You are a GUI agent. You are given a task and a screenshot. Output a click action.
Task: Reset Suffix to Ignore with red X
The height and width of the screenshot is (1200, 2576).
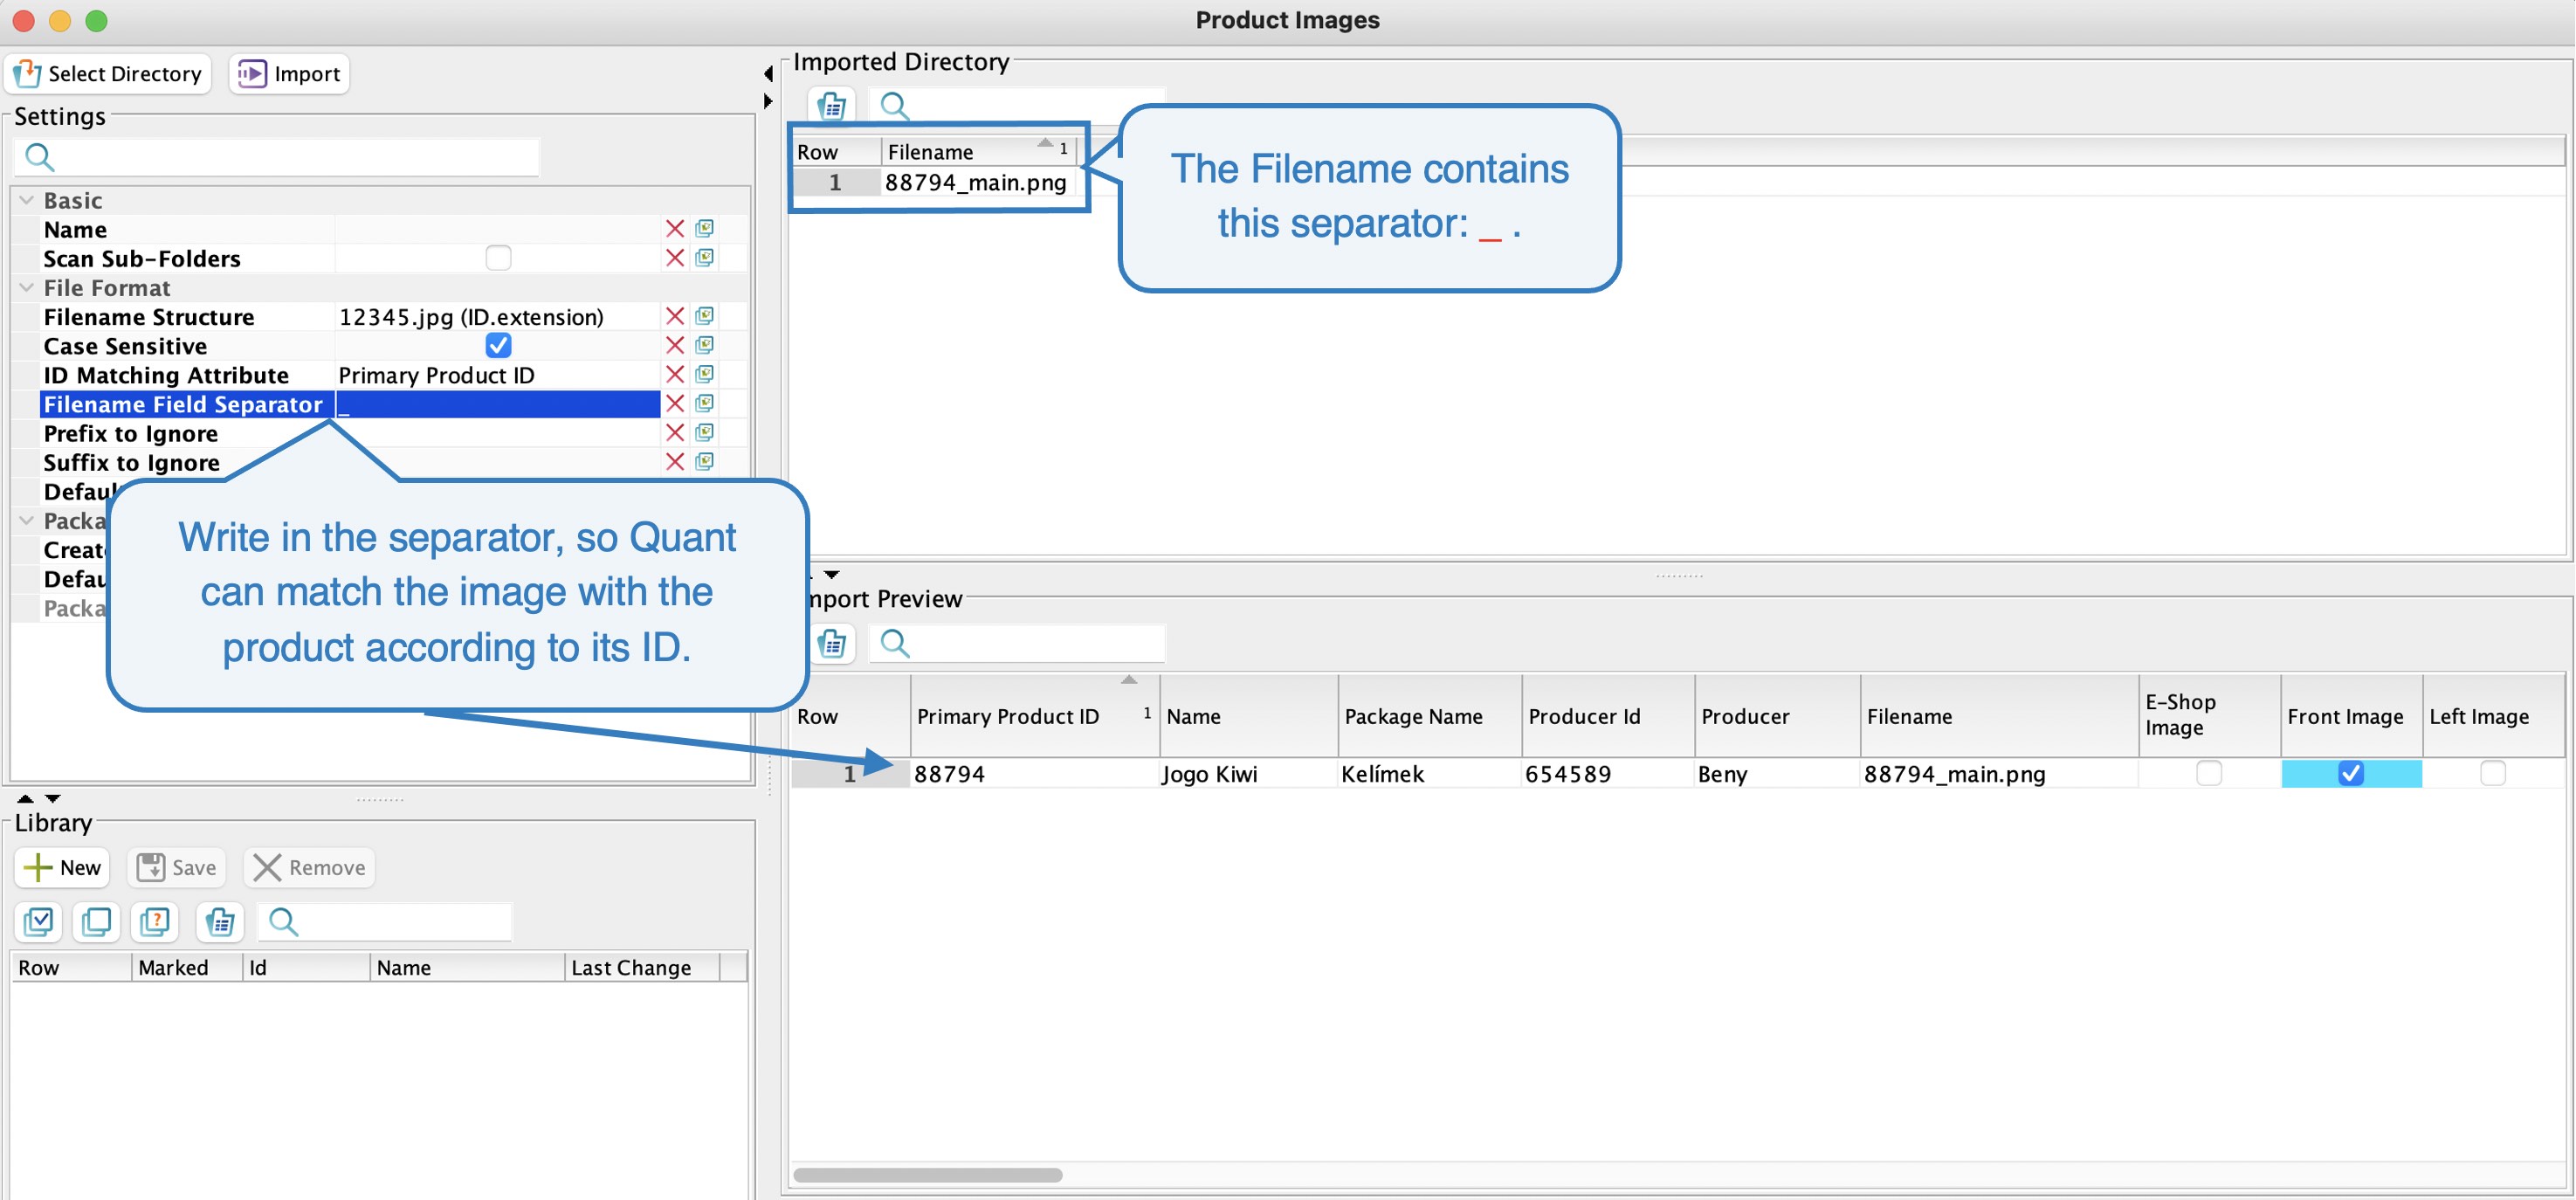coord(675,462)
